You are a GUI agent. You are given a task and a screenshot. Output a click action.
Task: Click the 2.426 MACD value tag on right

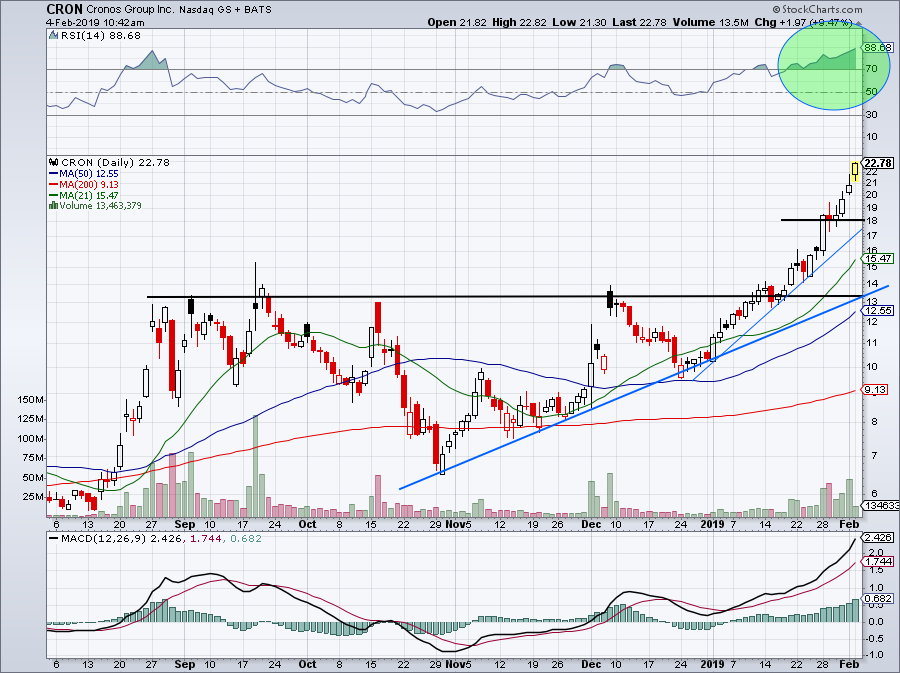point(878,538)
